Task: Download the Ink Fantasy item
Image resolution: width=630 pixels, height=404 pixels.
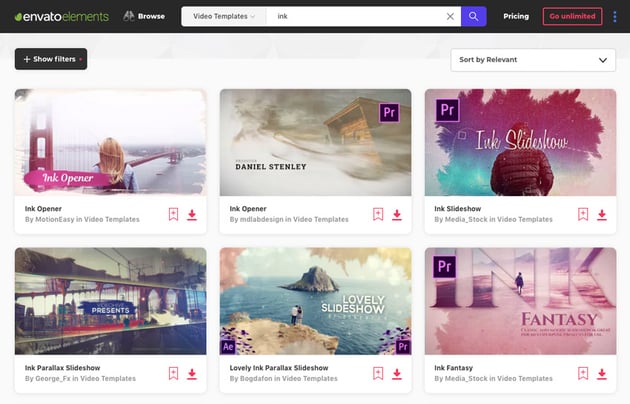Action: [x=602, y=374]
